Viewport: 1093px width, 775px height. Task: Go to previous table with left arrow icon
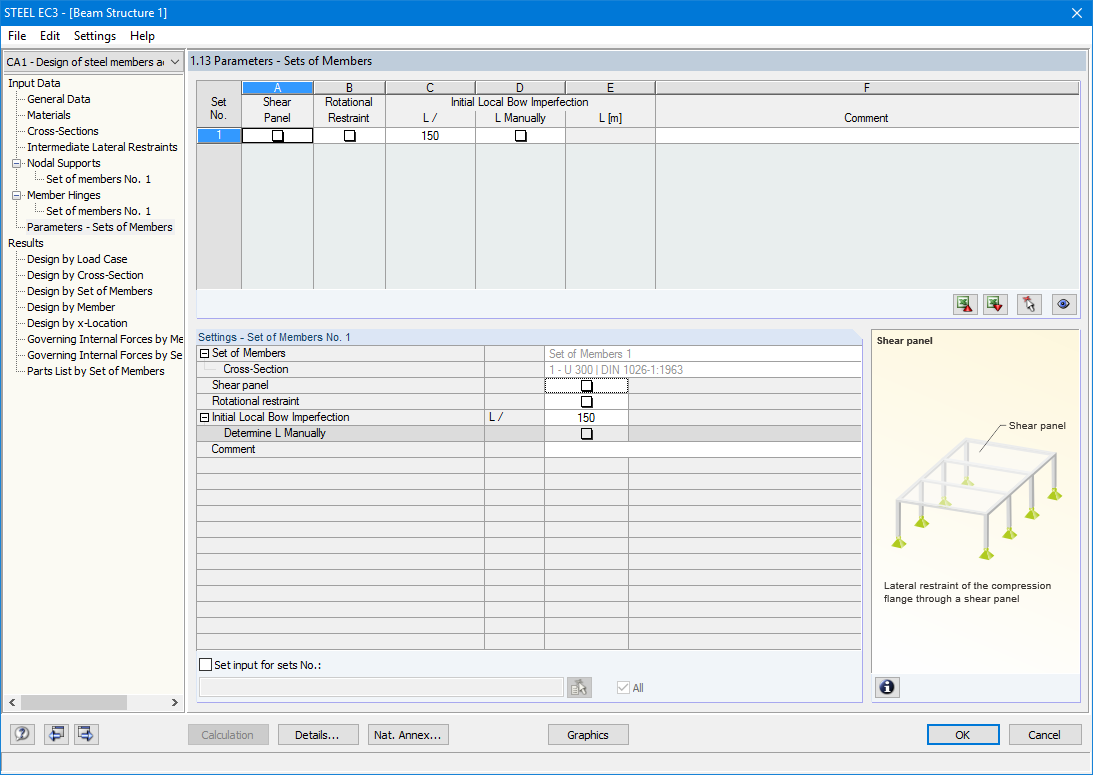click(56, 734)
